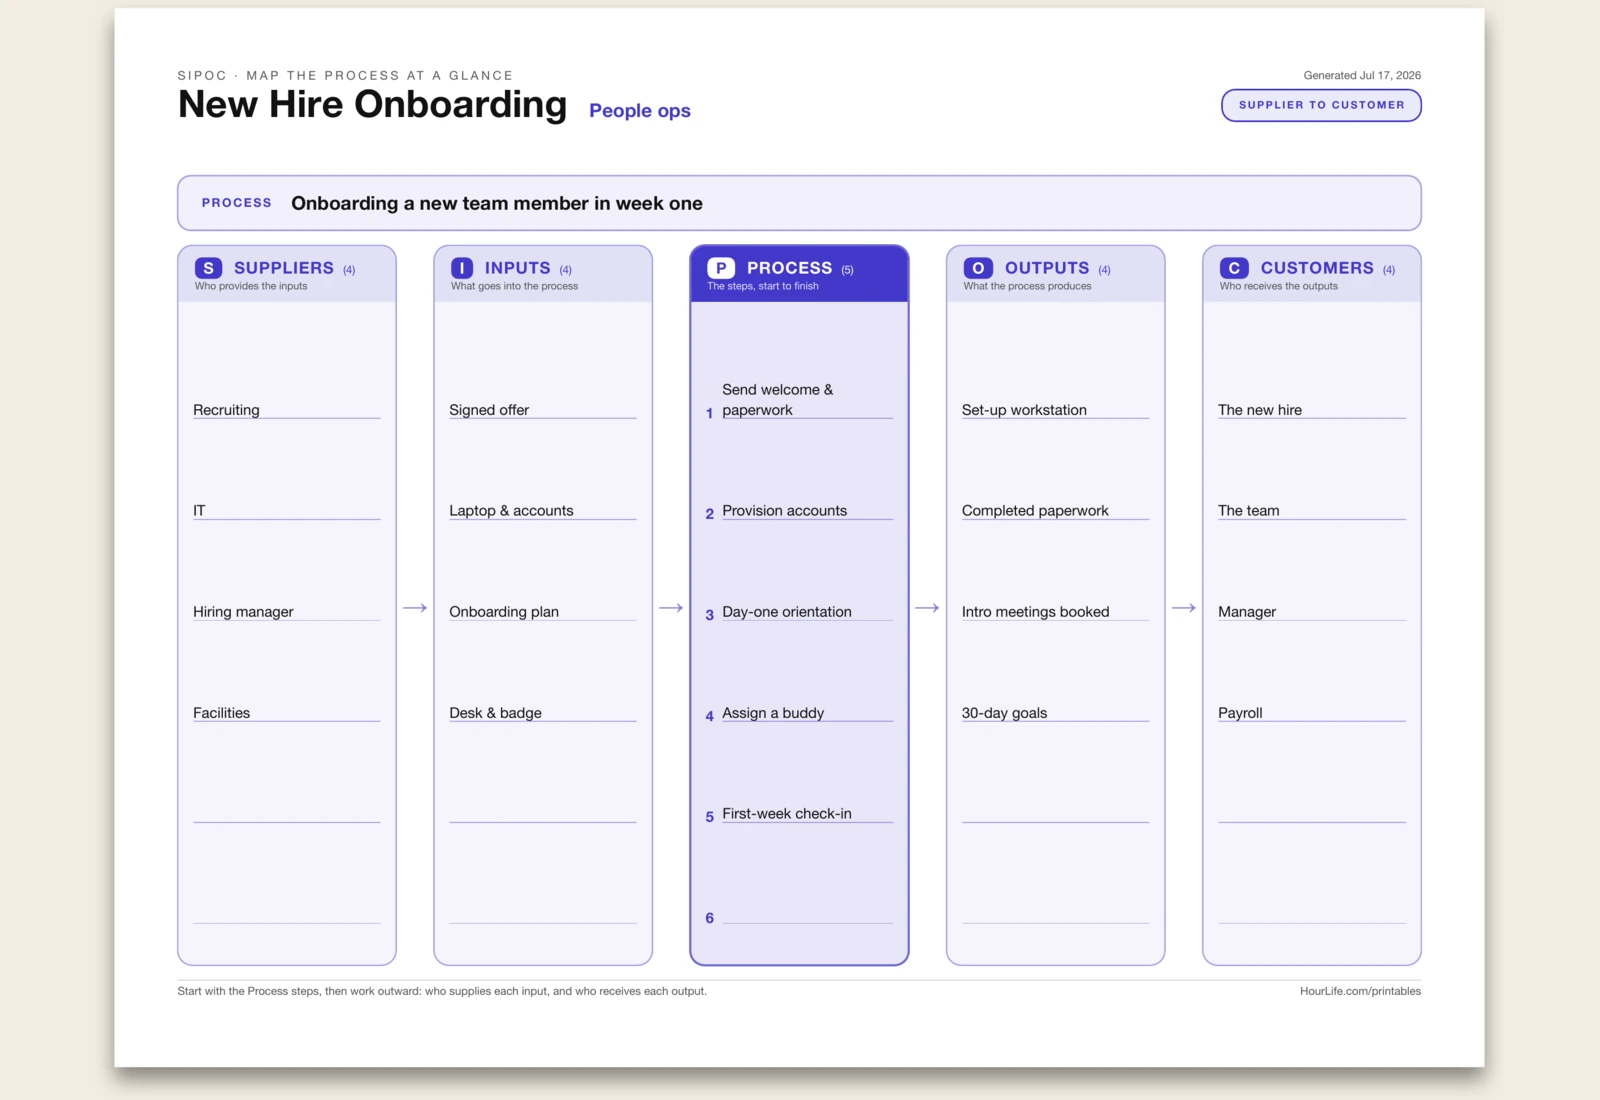Select the 'Laptop & accounts' input entry
1600x1100 pixels.
tap(511, 511)
